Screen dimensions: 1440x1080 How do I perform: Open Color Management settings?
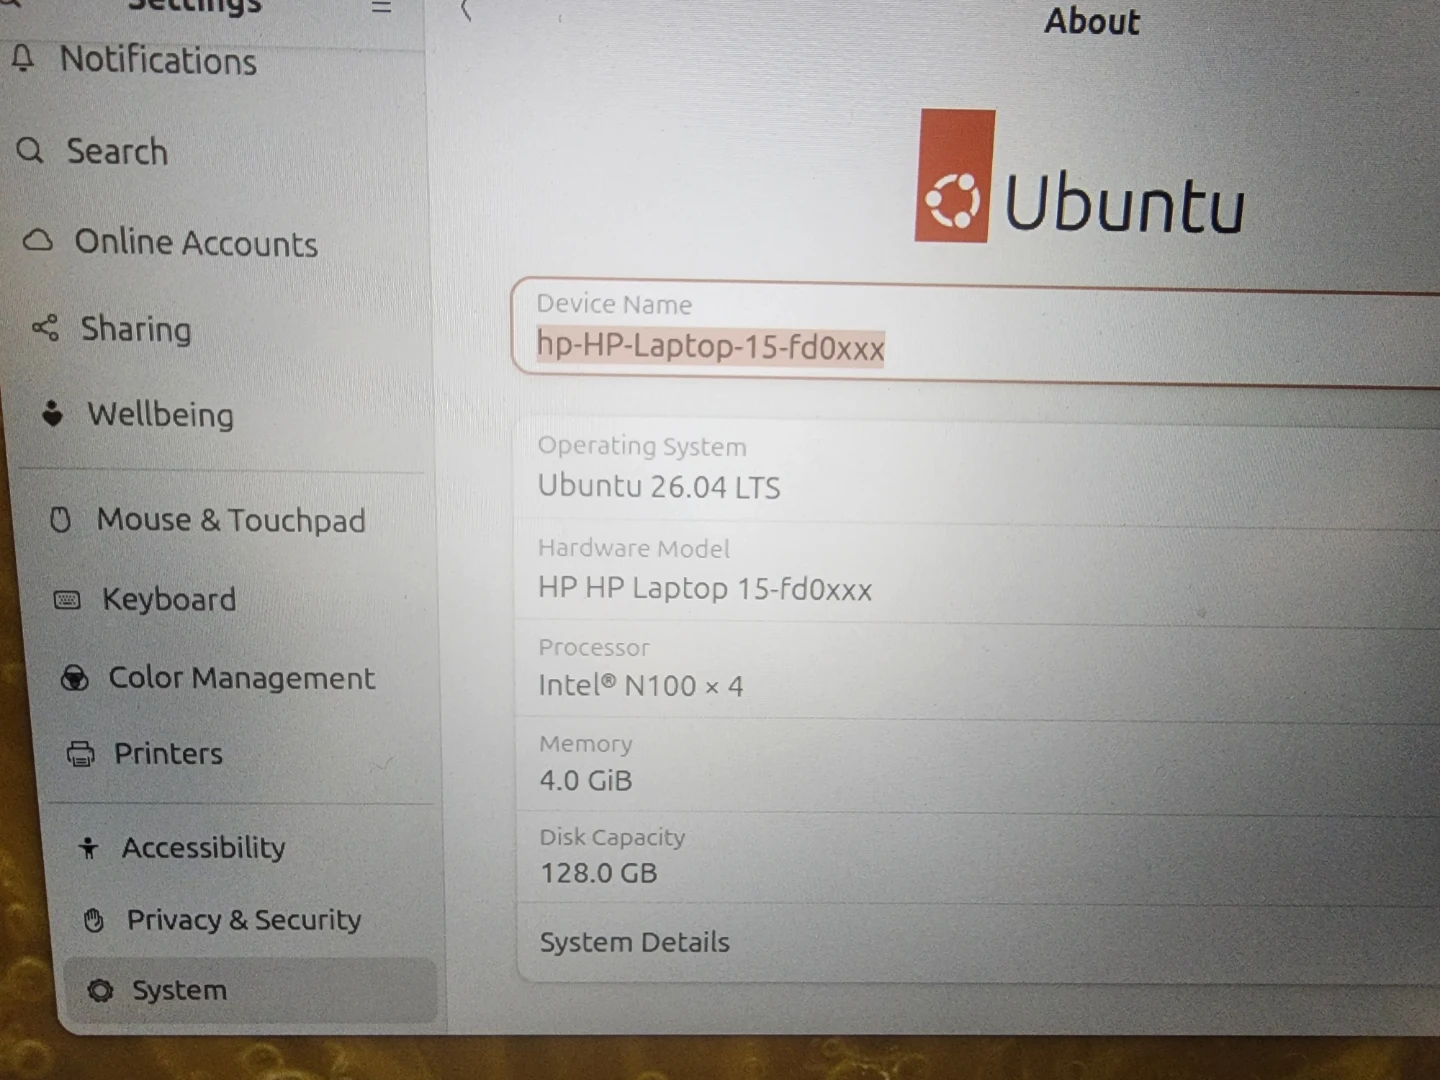(240, 678)
